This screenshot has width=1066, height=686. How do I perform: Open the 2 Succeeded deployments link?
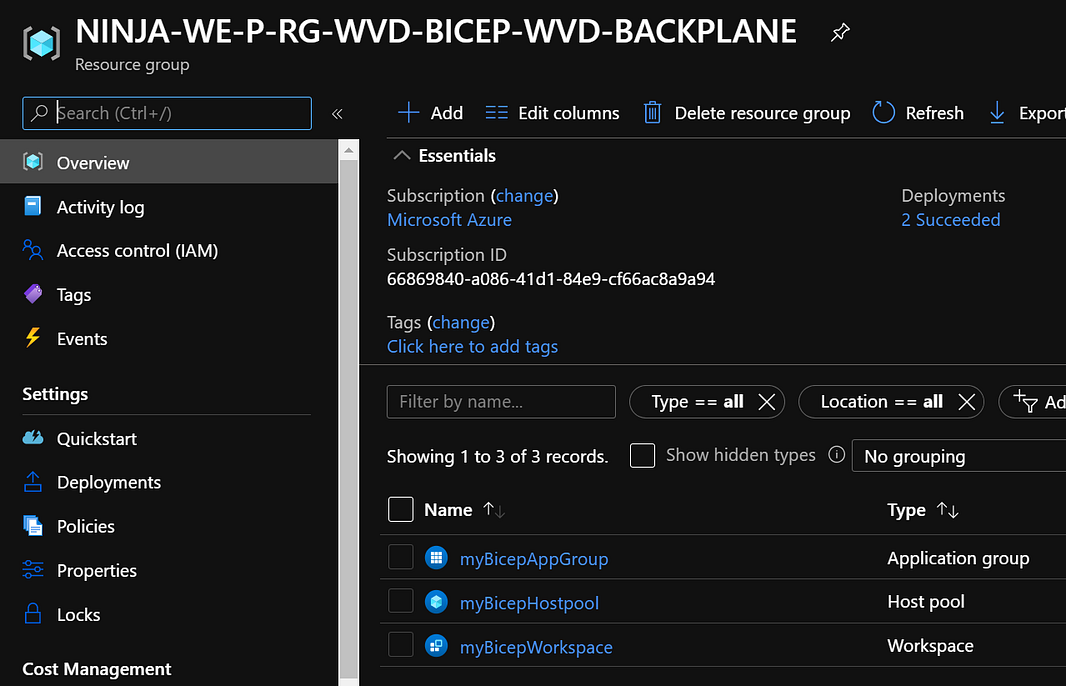click(x=950, y=220)
